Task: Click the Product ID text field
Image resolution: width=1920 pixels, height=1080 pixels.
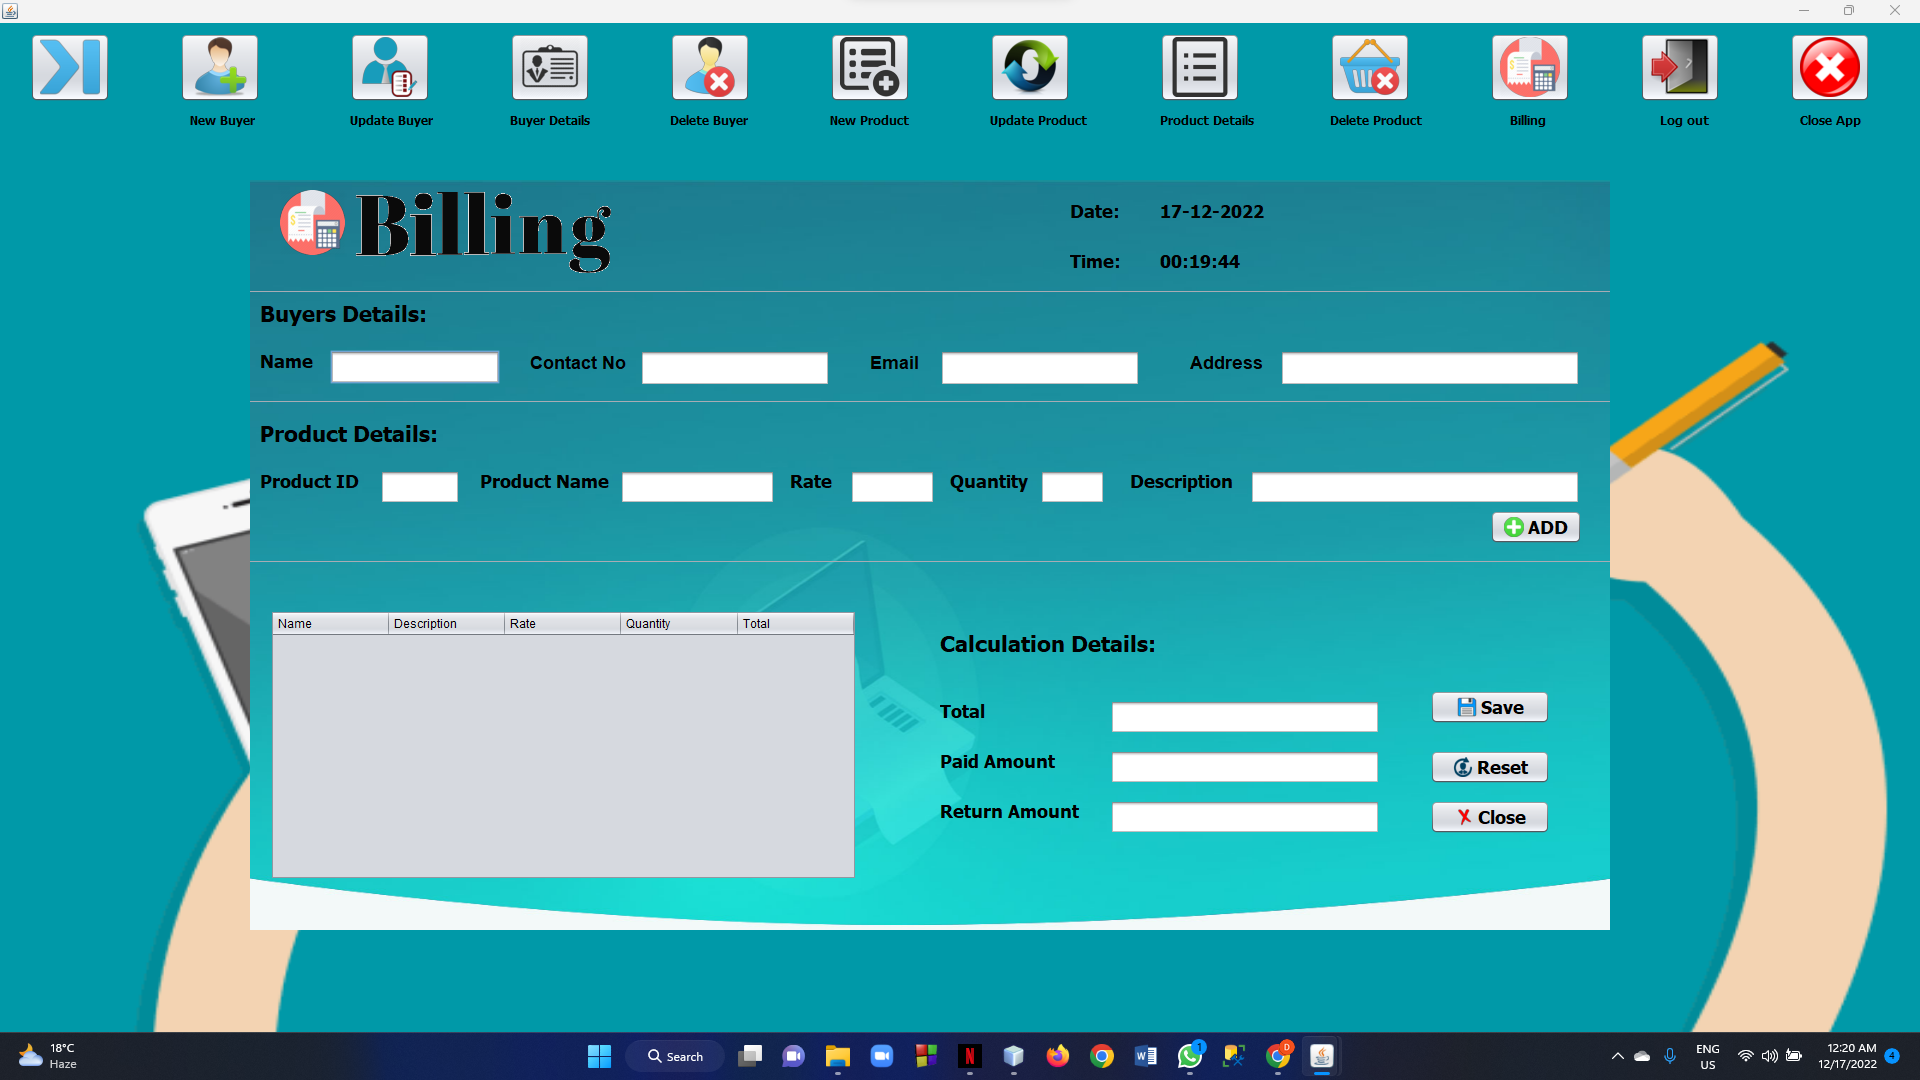Action: pyautogui.click(x=420, y=487)
